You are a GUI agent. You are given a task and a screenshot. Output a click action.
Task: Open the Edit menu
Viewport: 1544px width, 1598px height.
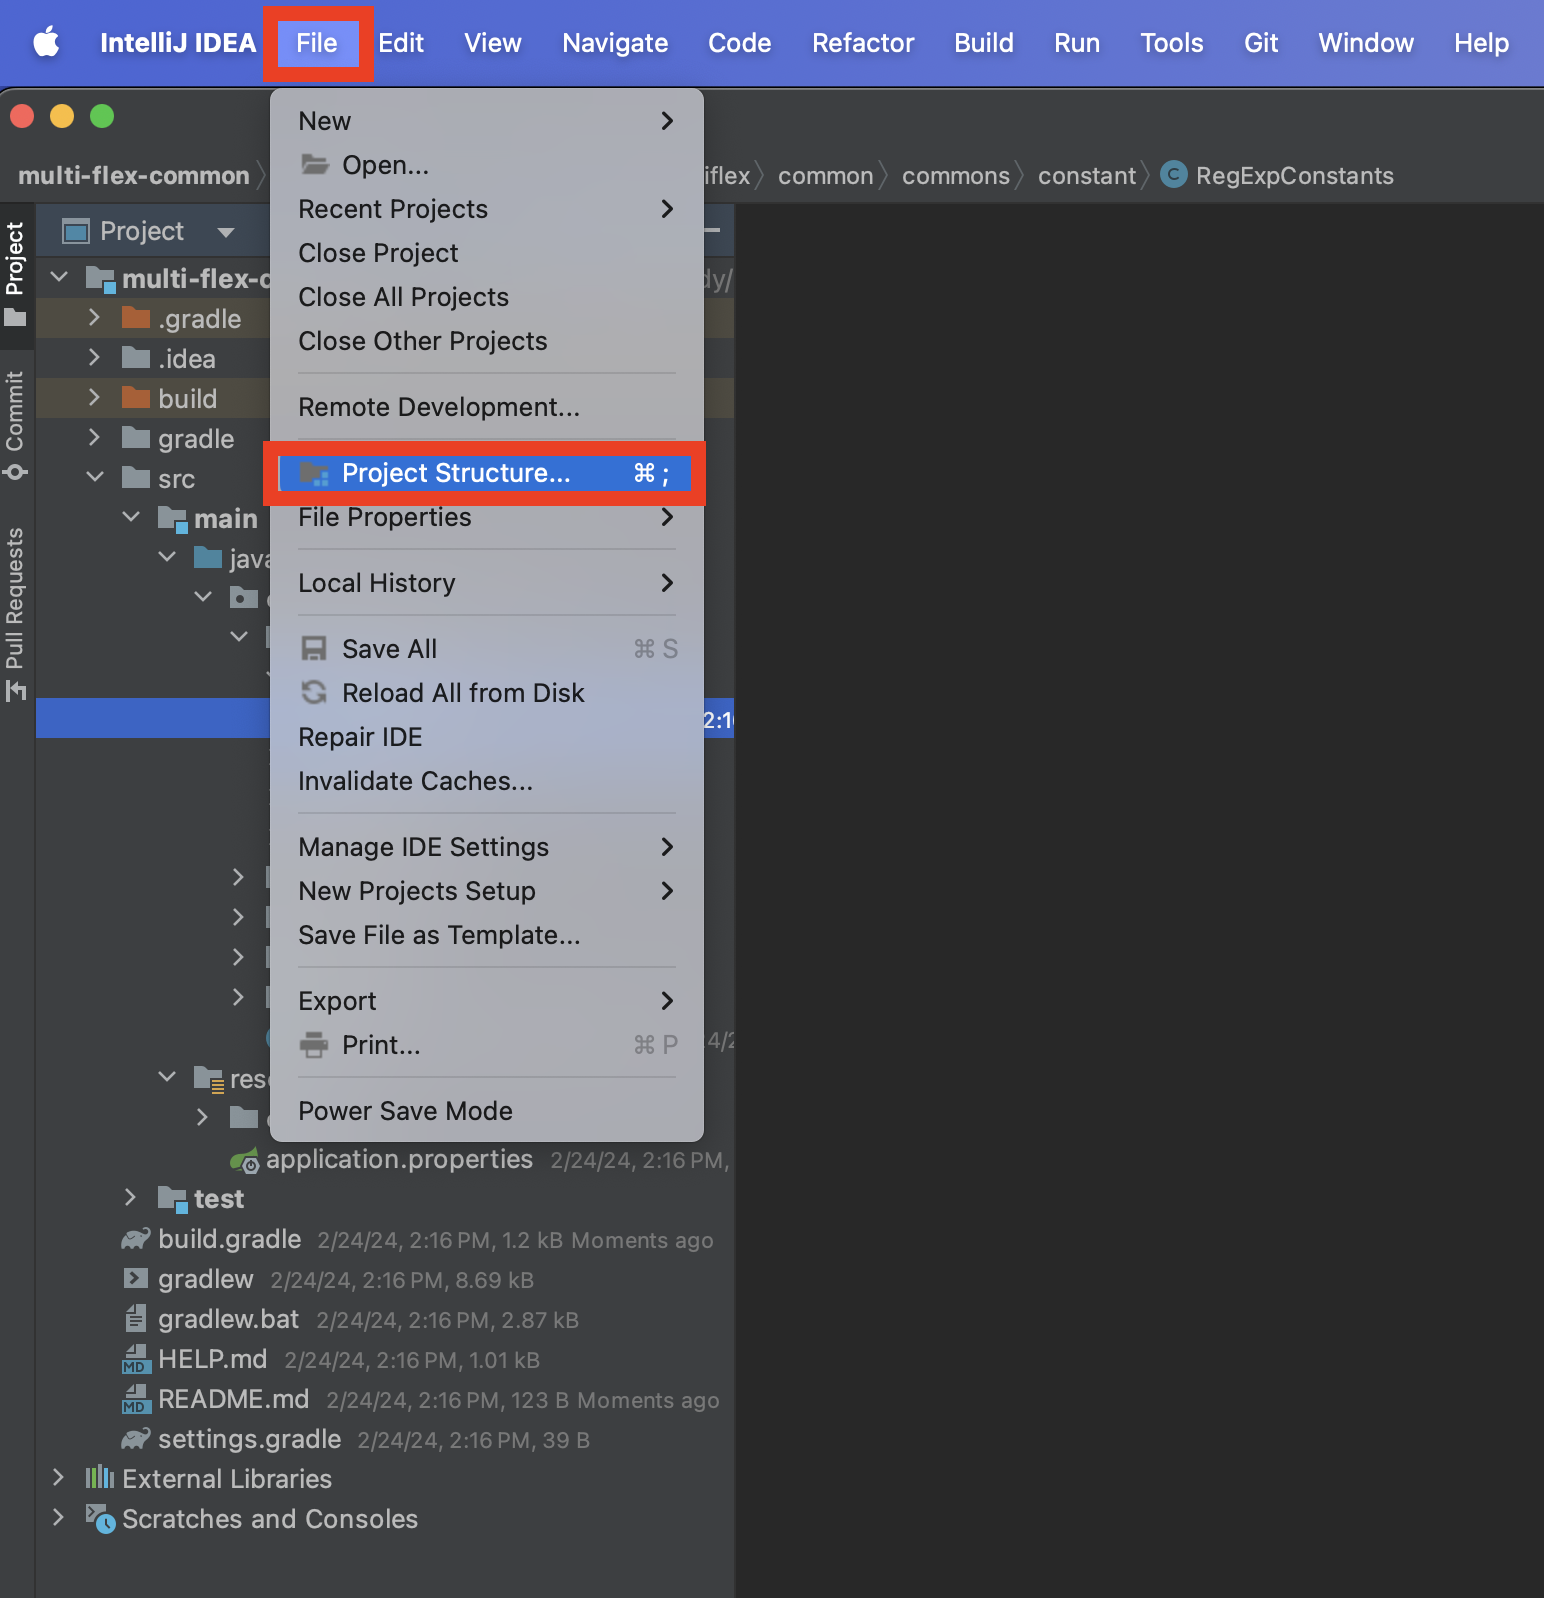(401, 43)
